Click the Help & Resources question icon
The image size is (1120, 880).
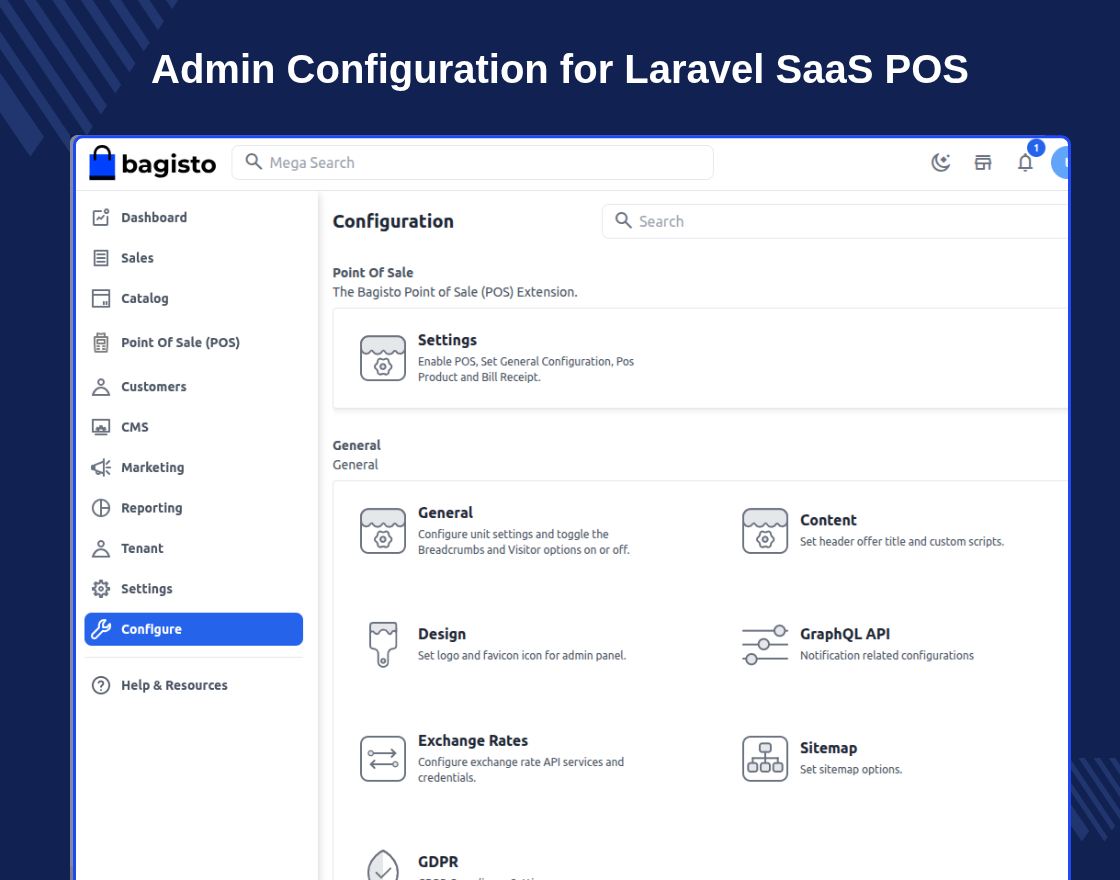point(101,685)
